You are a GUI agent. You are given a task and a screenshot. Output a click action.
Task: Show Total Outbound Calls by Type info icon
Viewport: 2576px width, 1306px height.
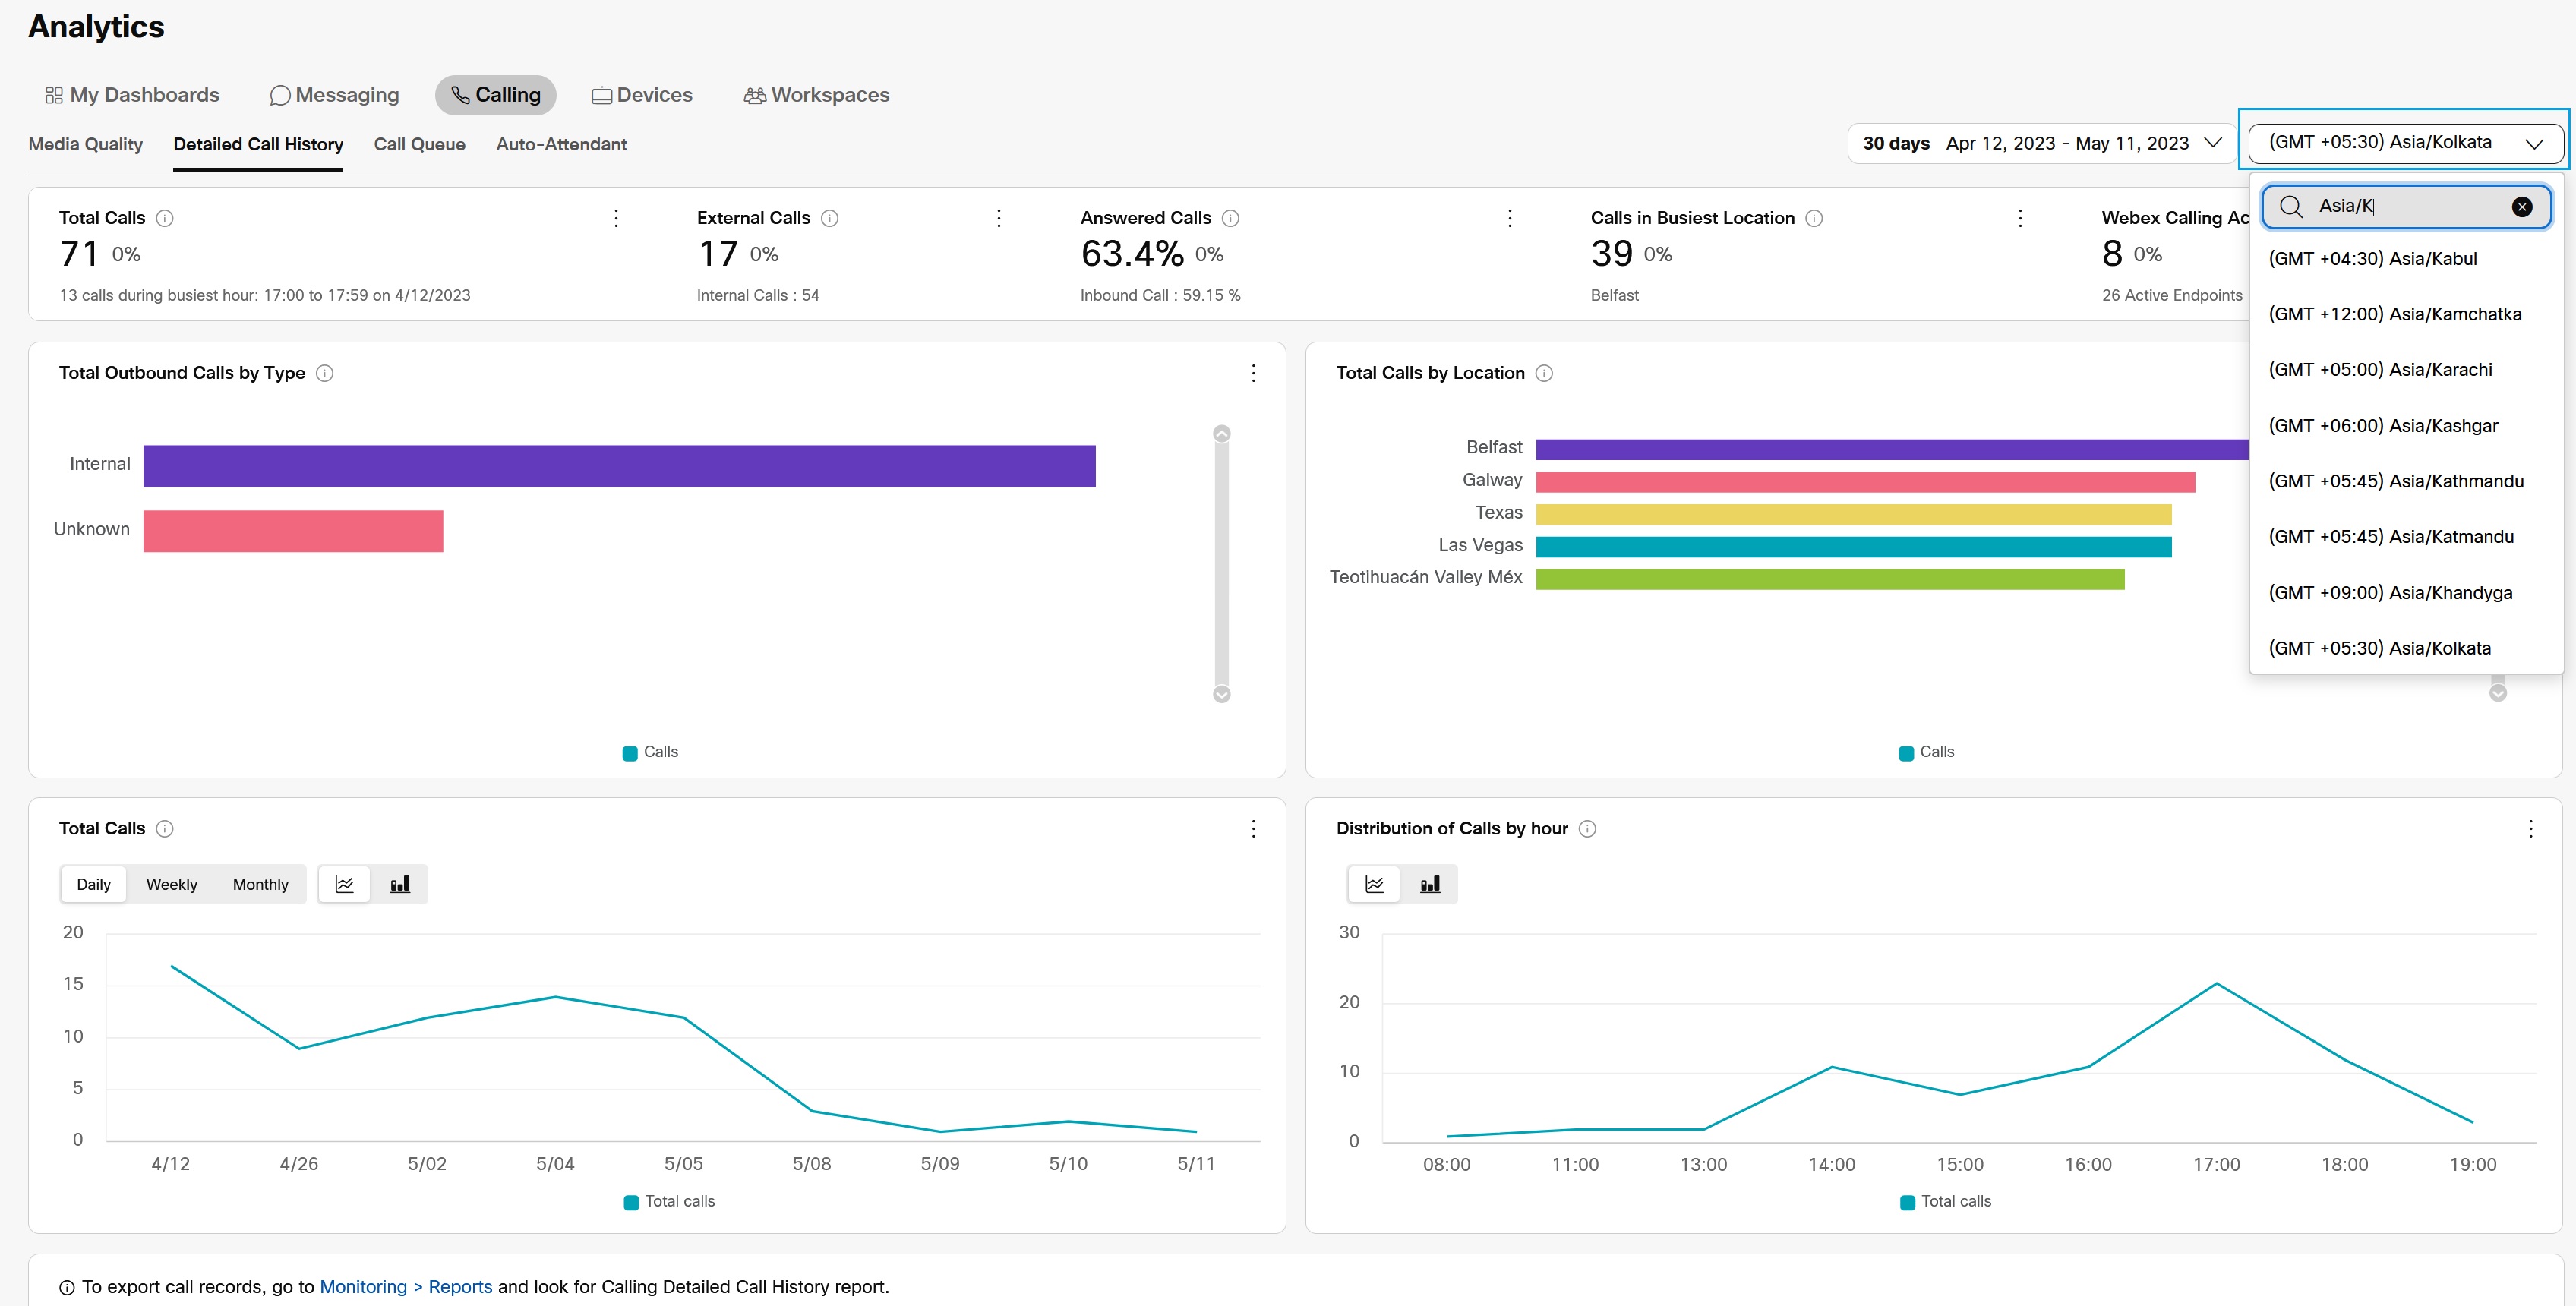click(x=325, y=373)
